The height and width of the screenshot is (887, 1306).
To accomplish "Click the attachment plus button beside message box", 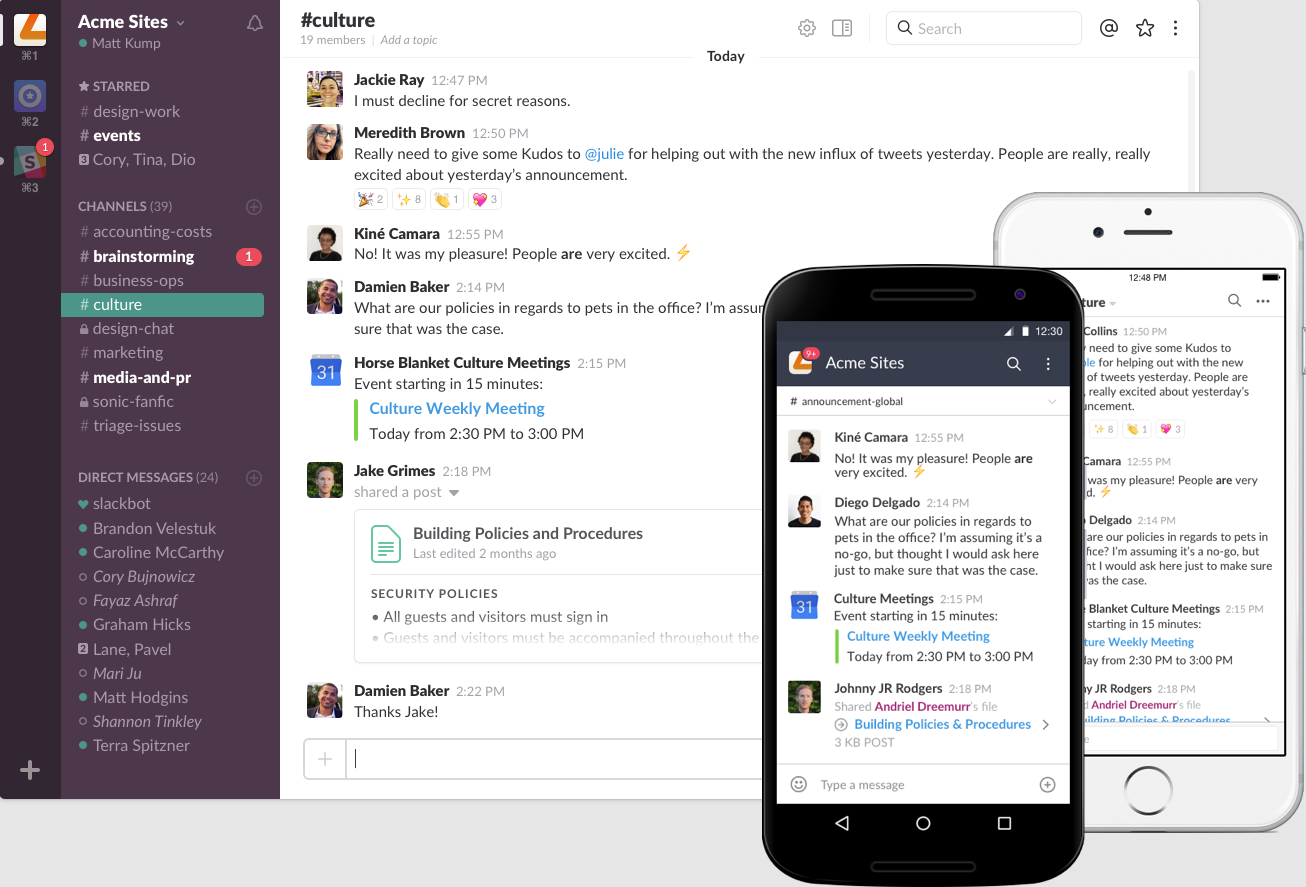I will pos(325,759).
